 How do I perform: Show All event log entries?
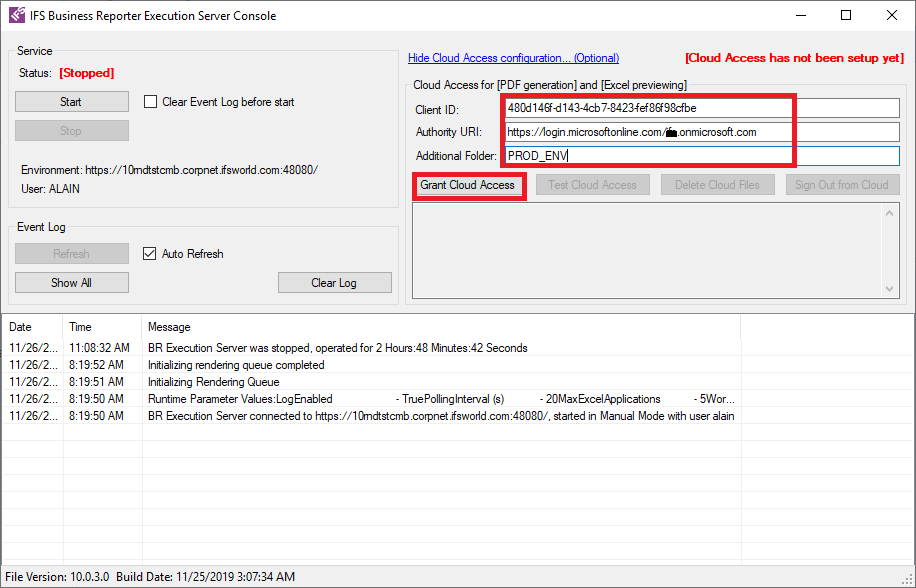click(x=72, y=283)
